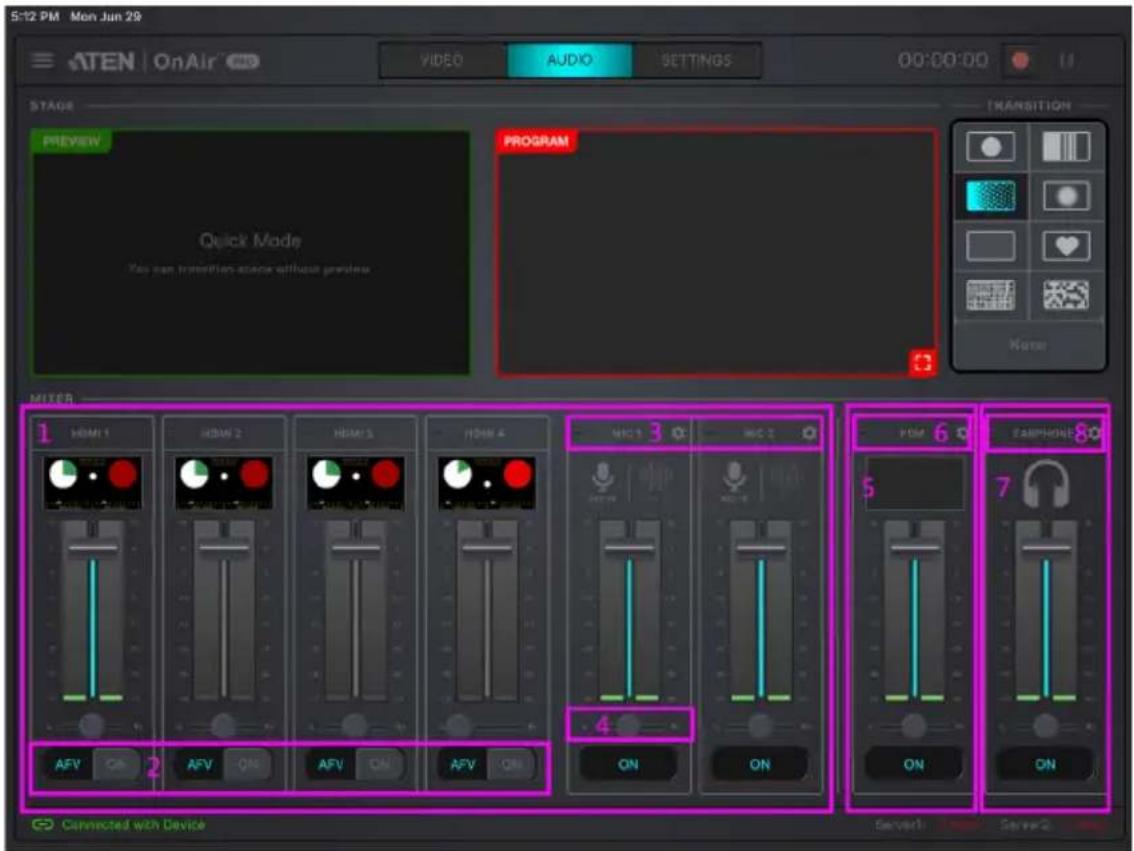Open the hamburger menu beside the ATEN logo
The image size is (1134, 851).
point(43,61)
